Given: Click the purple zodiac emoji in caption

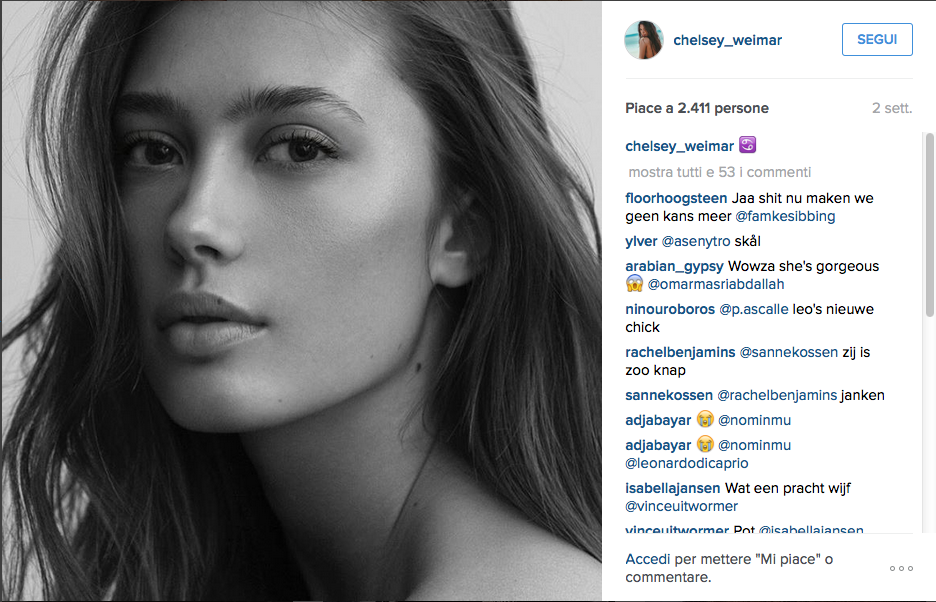Looking at the screenshot, I should (x=748, y=146).
